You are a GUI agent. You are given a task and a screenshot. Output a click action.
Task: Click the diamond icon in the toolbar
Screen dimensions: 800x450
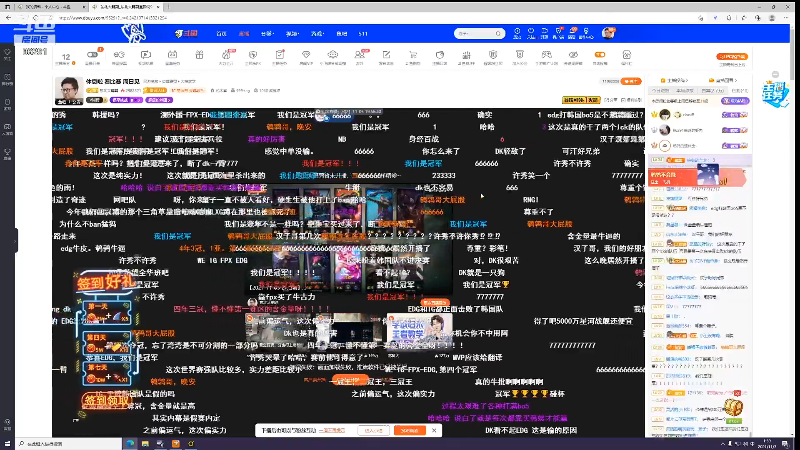pyautogui.click(x=306, y=55)
